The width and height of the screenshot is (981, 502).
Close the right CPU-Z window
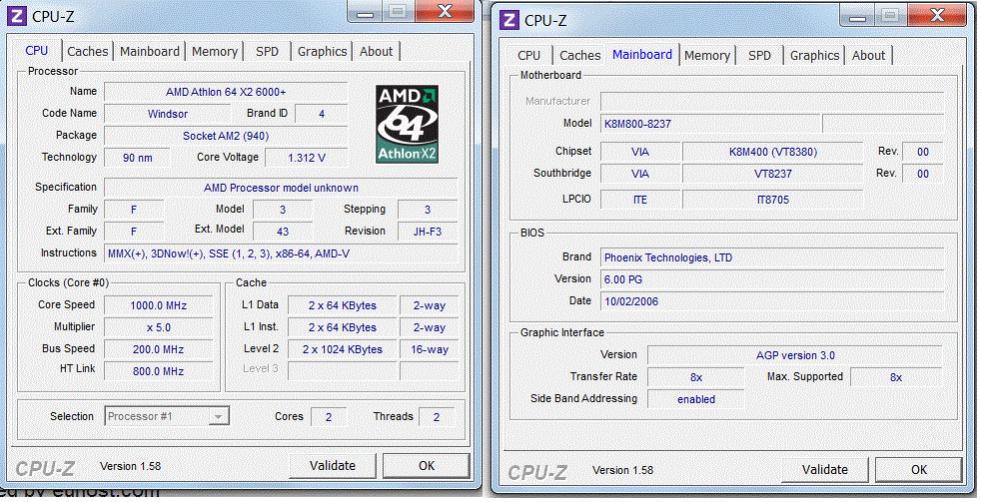pos(937,15)
